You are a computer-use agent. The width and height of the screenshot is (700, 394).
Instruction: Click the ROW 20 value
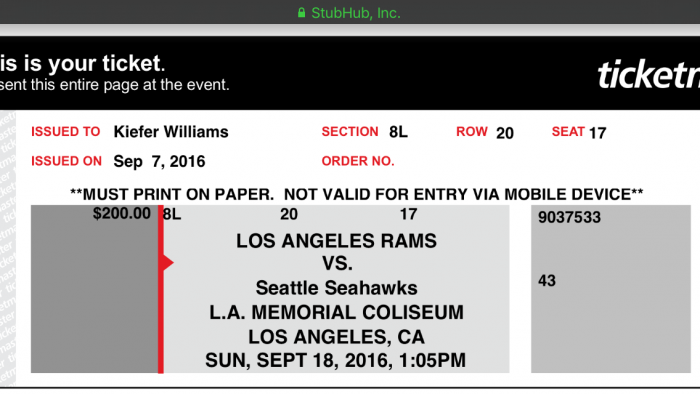(x=505, y=133)
